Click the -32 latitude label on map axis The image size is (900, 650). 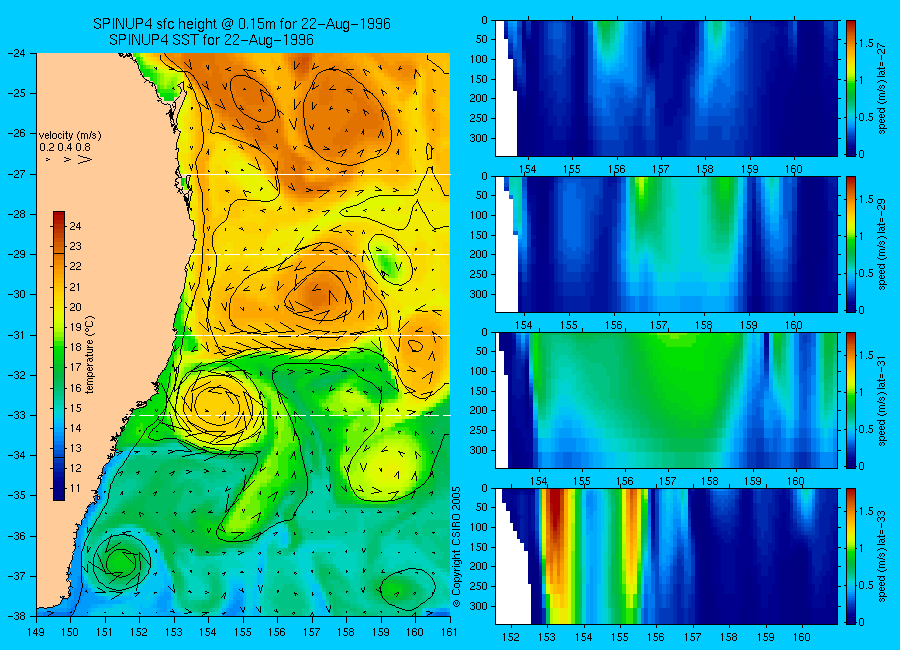tap(16, 375)
